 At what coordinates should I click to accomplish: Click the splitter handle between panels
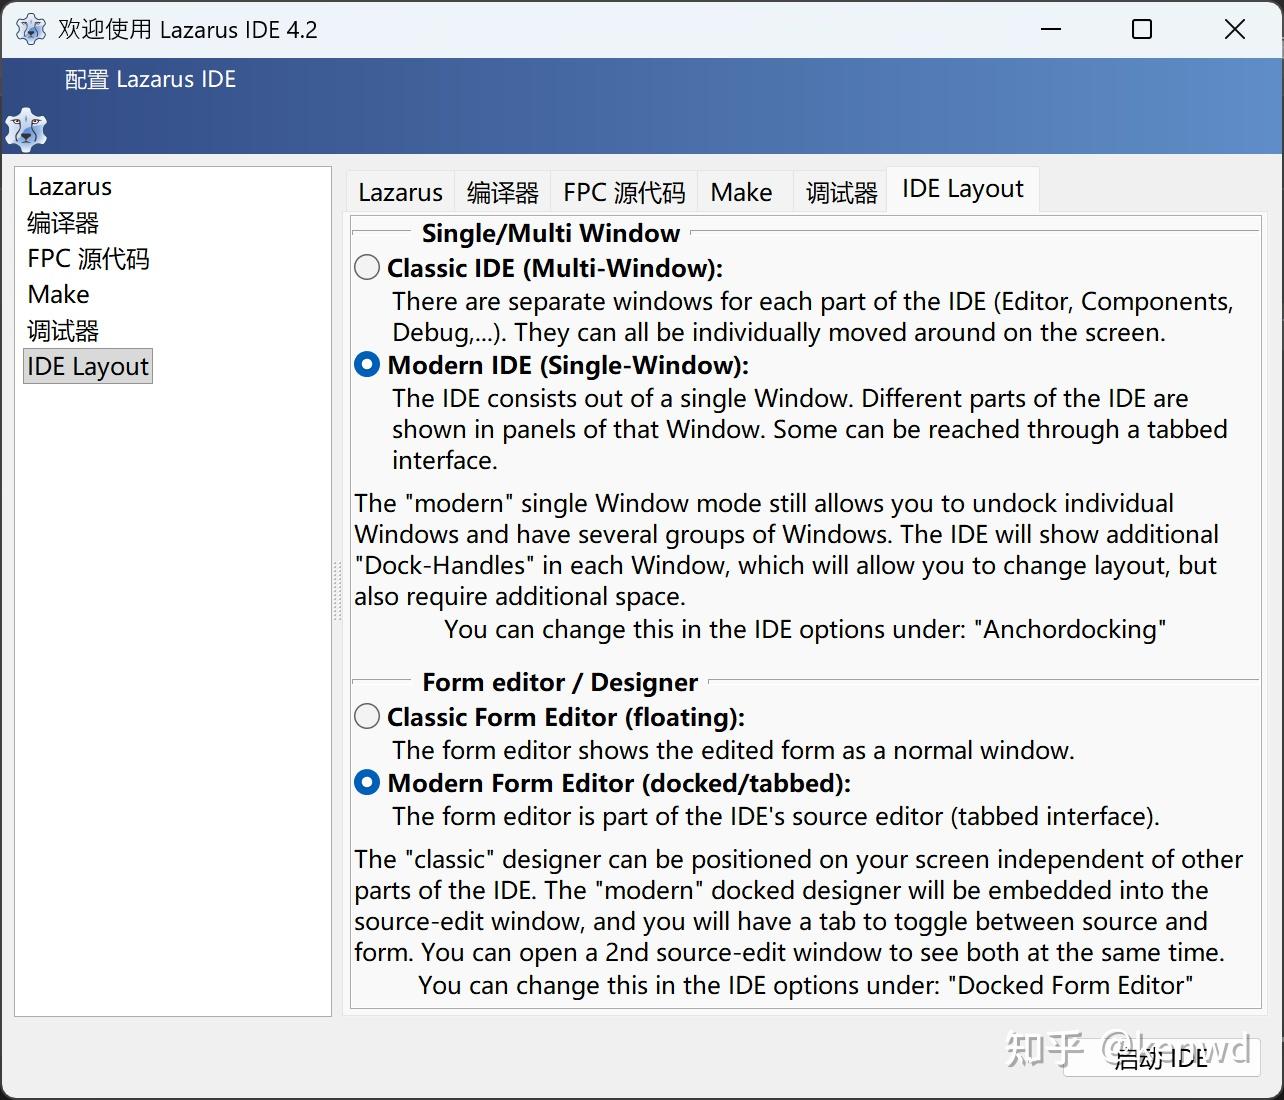click(338, 591)
